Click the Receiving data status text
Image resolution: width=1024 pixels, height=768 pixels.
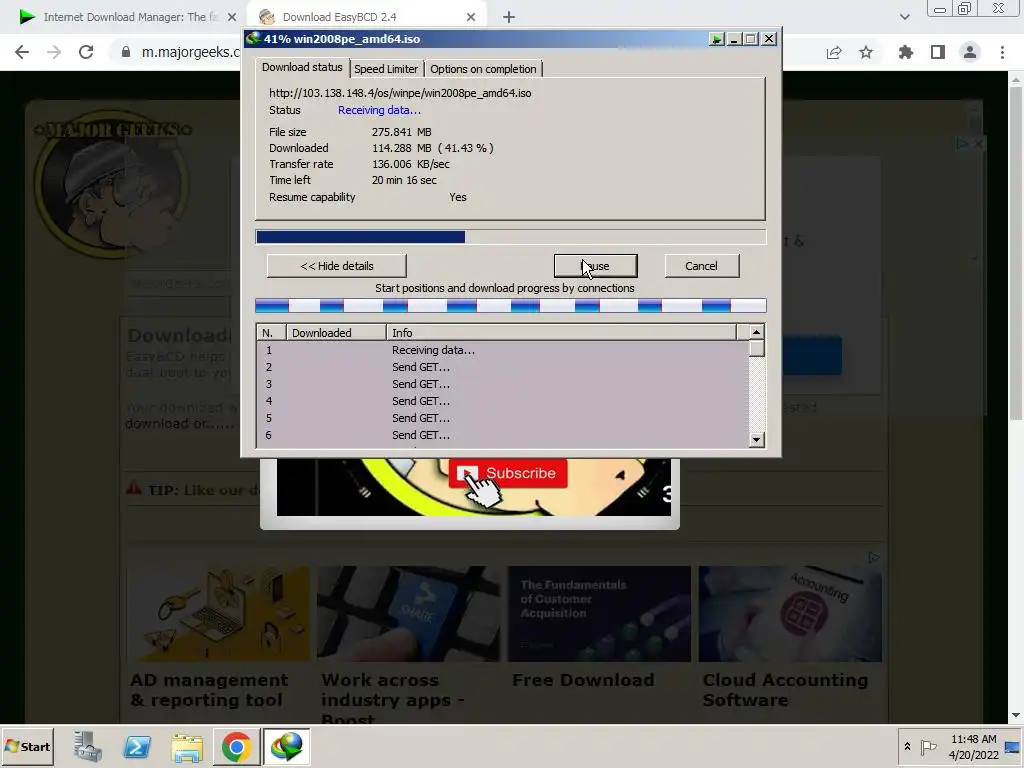[379, 110]
